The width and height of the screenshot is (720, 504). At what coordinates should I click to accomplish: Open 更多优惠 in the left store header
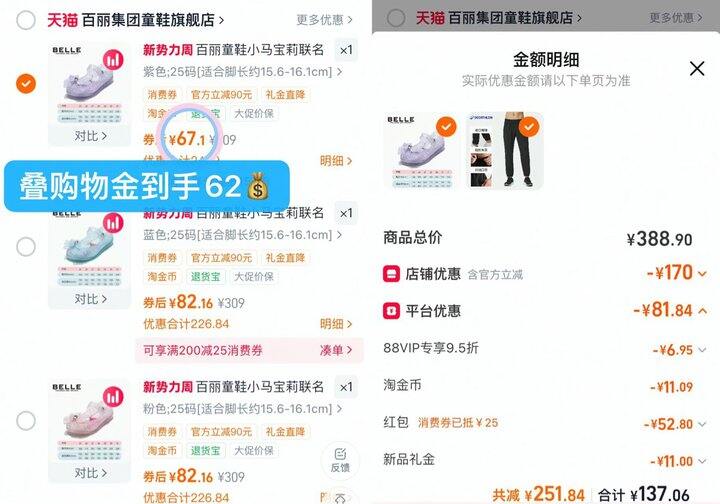click(x=325, y=20)
